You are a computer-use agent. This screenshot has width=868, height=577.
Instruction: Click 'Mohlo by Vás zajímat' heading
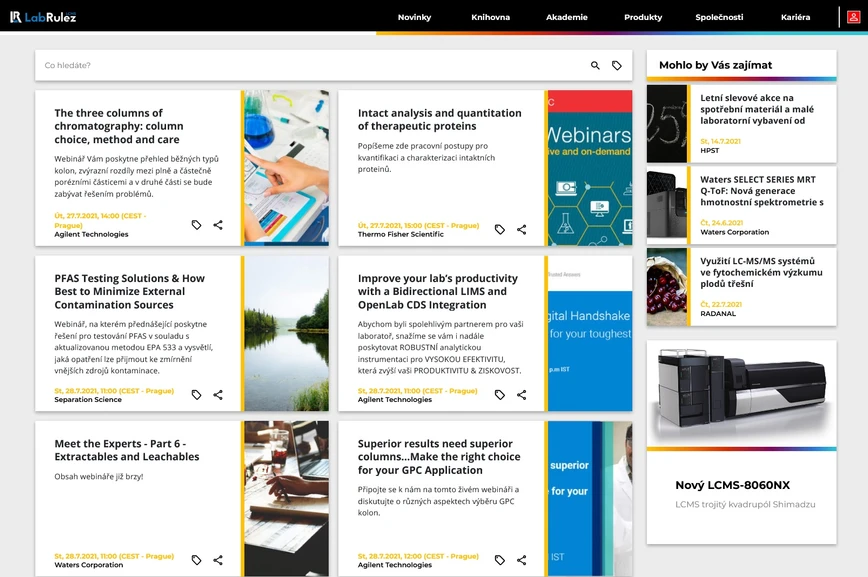pyautogui.click(x=716, y=65)
